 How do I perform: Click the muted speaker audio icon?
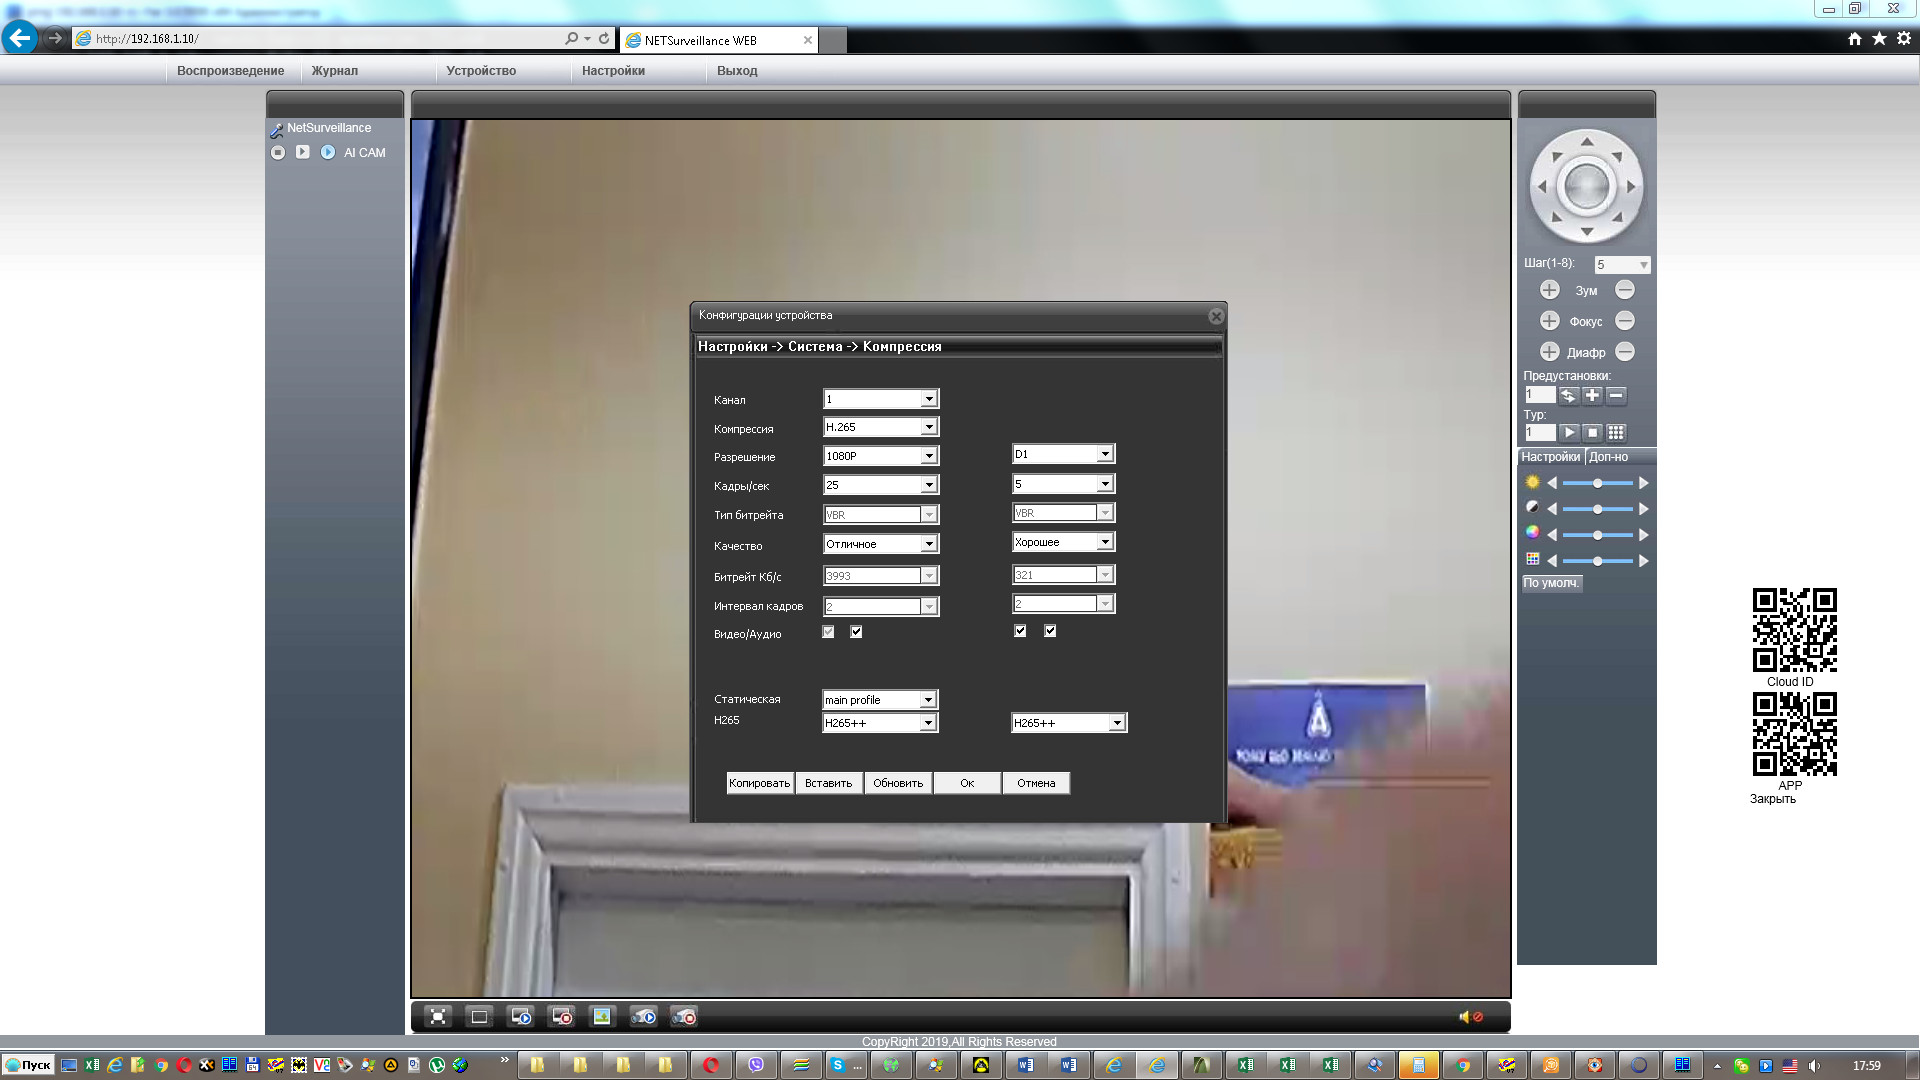1470,1017
